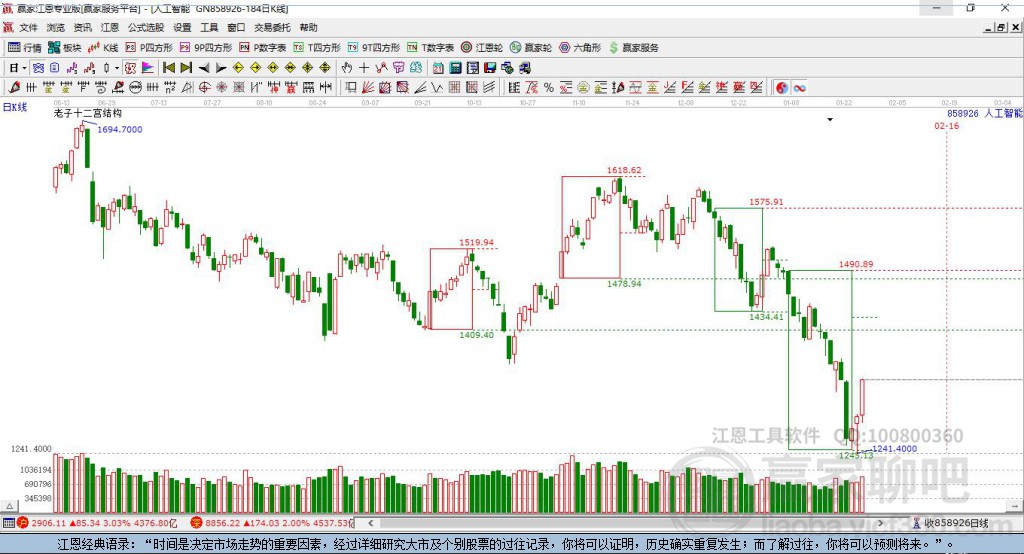Select the red crosshair circle tool
Viewport: 1024px width, 554px height.
(204, 87)
